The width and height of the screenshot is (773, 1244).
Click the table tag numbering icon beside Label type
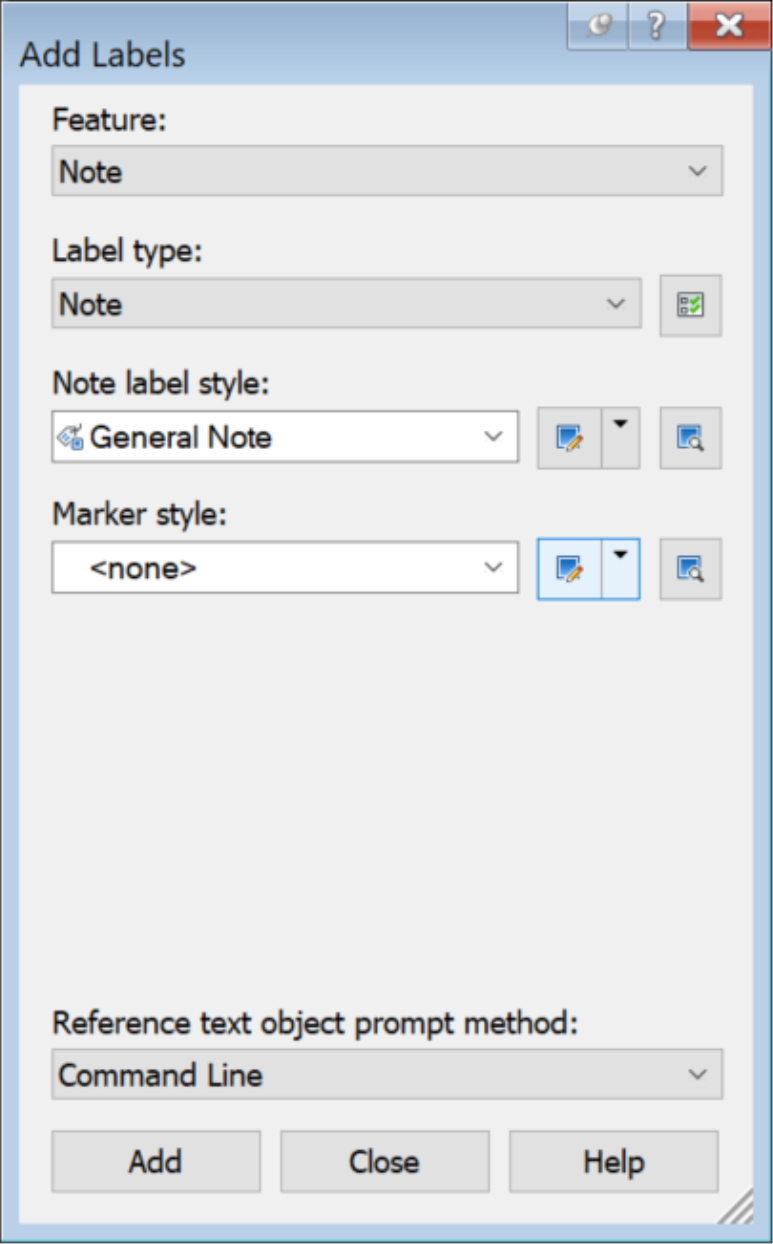click(690, 305)
